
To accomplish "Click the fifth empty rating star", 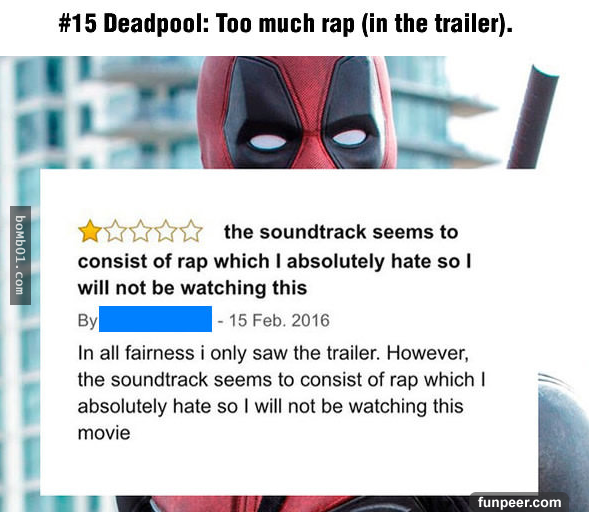I will [x=191, y=231].
